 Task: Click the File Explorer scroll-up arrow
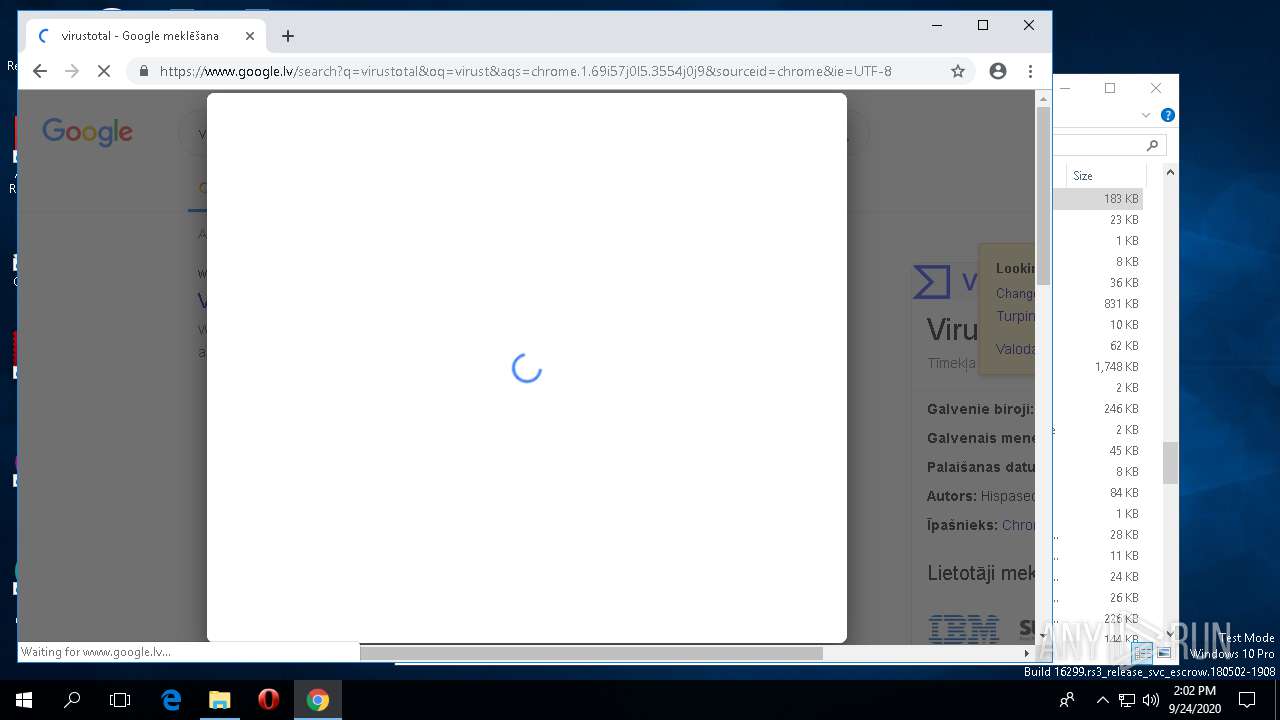coord(1170,173)
